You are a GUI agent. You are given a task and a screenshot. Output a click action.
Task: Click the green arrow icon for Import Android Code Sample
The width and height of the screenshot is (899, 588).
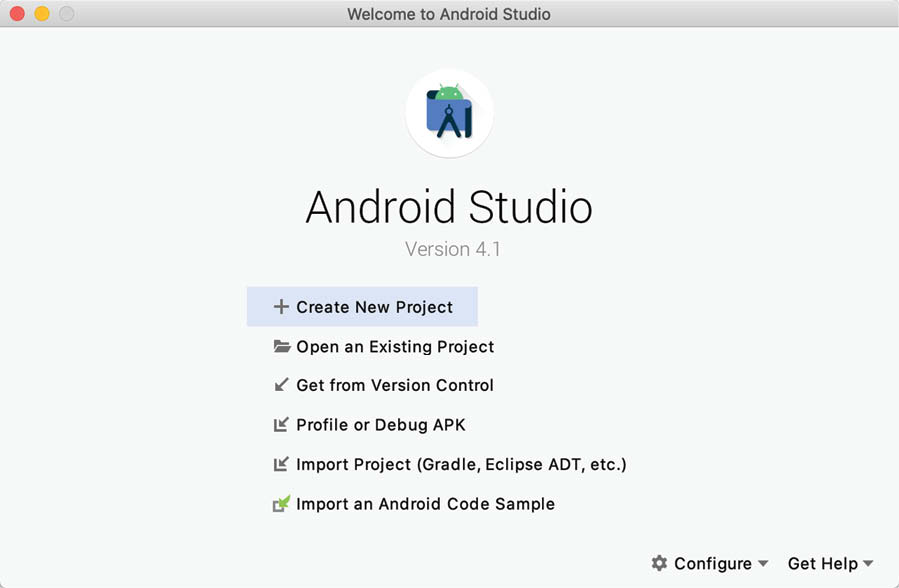(281, 503)
